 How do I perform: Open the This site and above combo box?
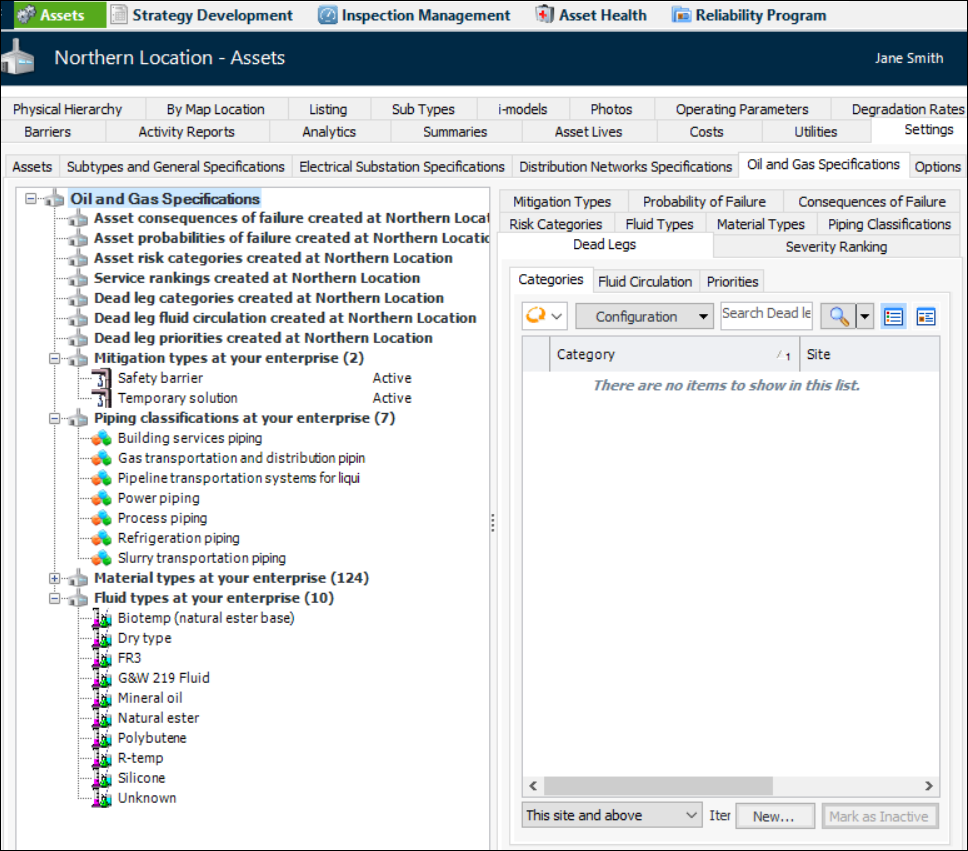pyautogui.click(x=611, y=816)
